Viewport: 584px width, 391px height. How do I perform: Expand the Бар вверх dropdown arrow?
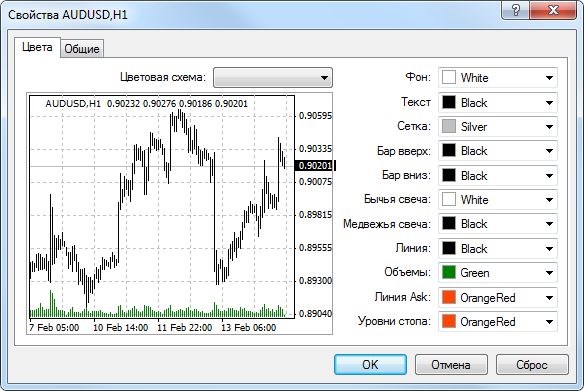click(x=549, y=151)
